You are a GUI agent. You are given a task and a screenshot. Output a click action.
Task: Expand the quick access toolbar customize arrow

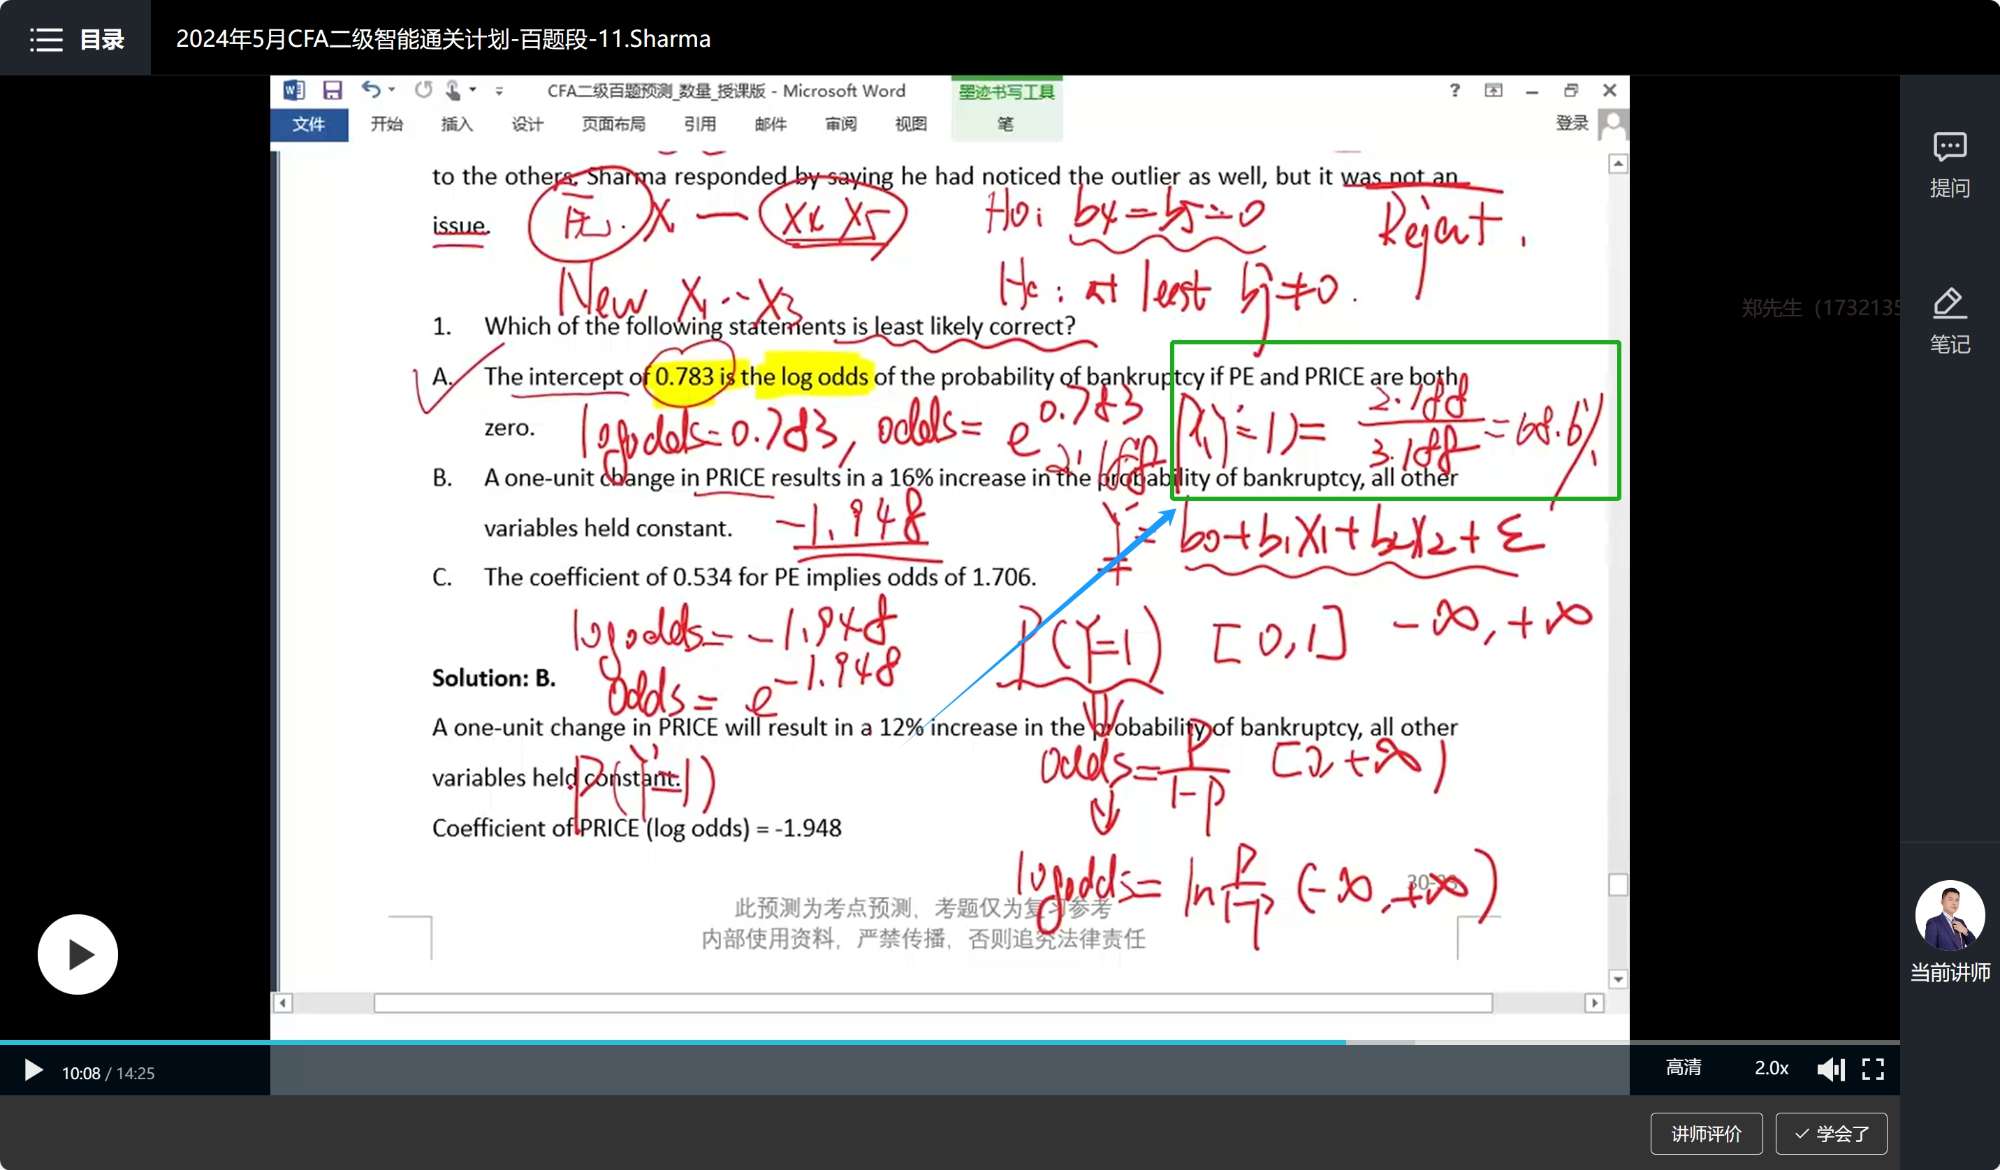click(499, 91)
